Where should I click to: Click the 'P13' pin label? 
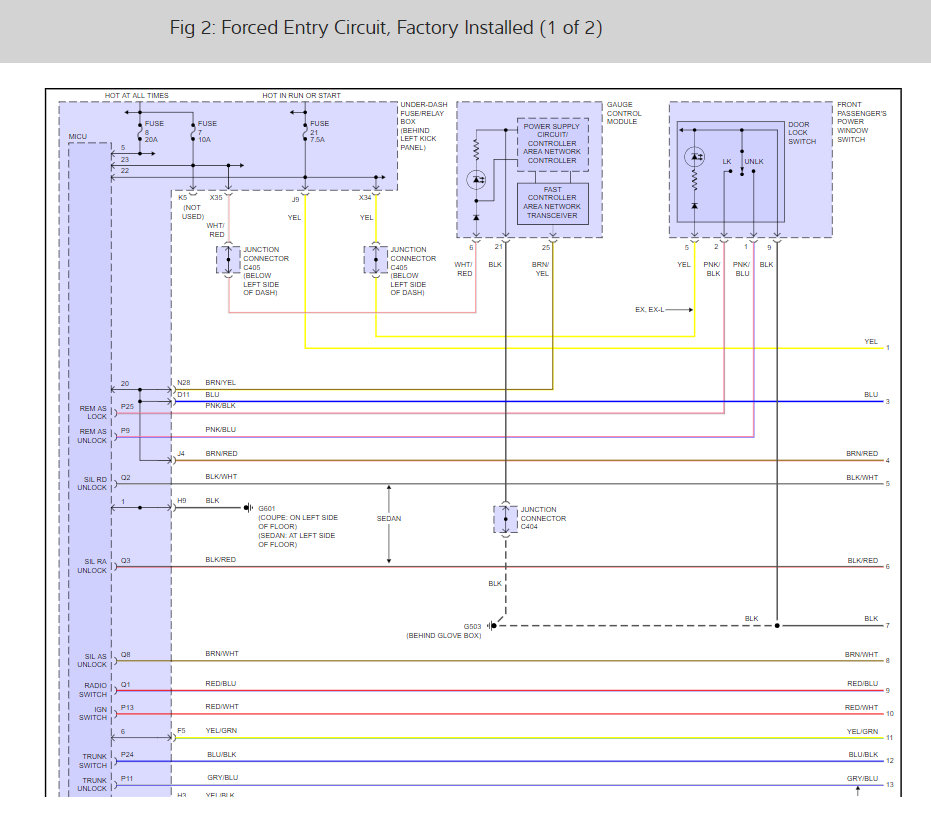[x=127, y=707]
